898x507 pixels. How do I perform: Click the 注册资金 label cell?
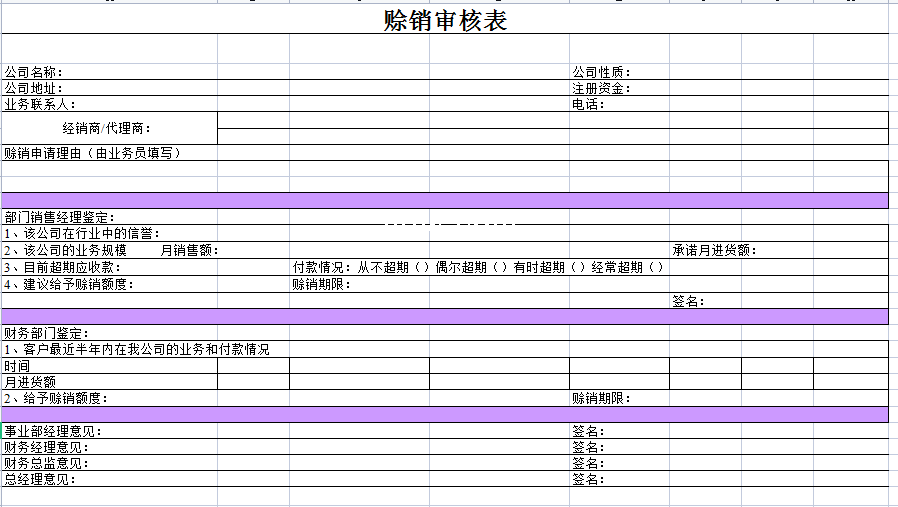coord(601,88)
